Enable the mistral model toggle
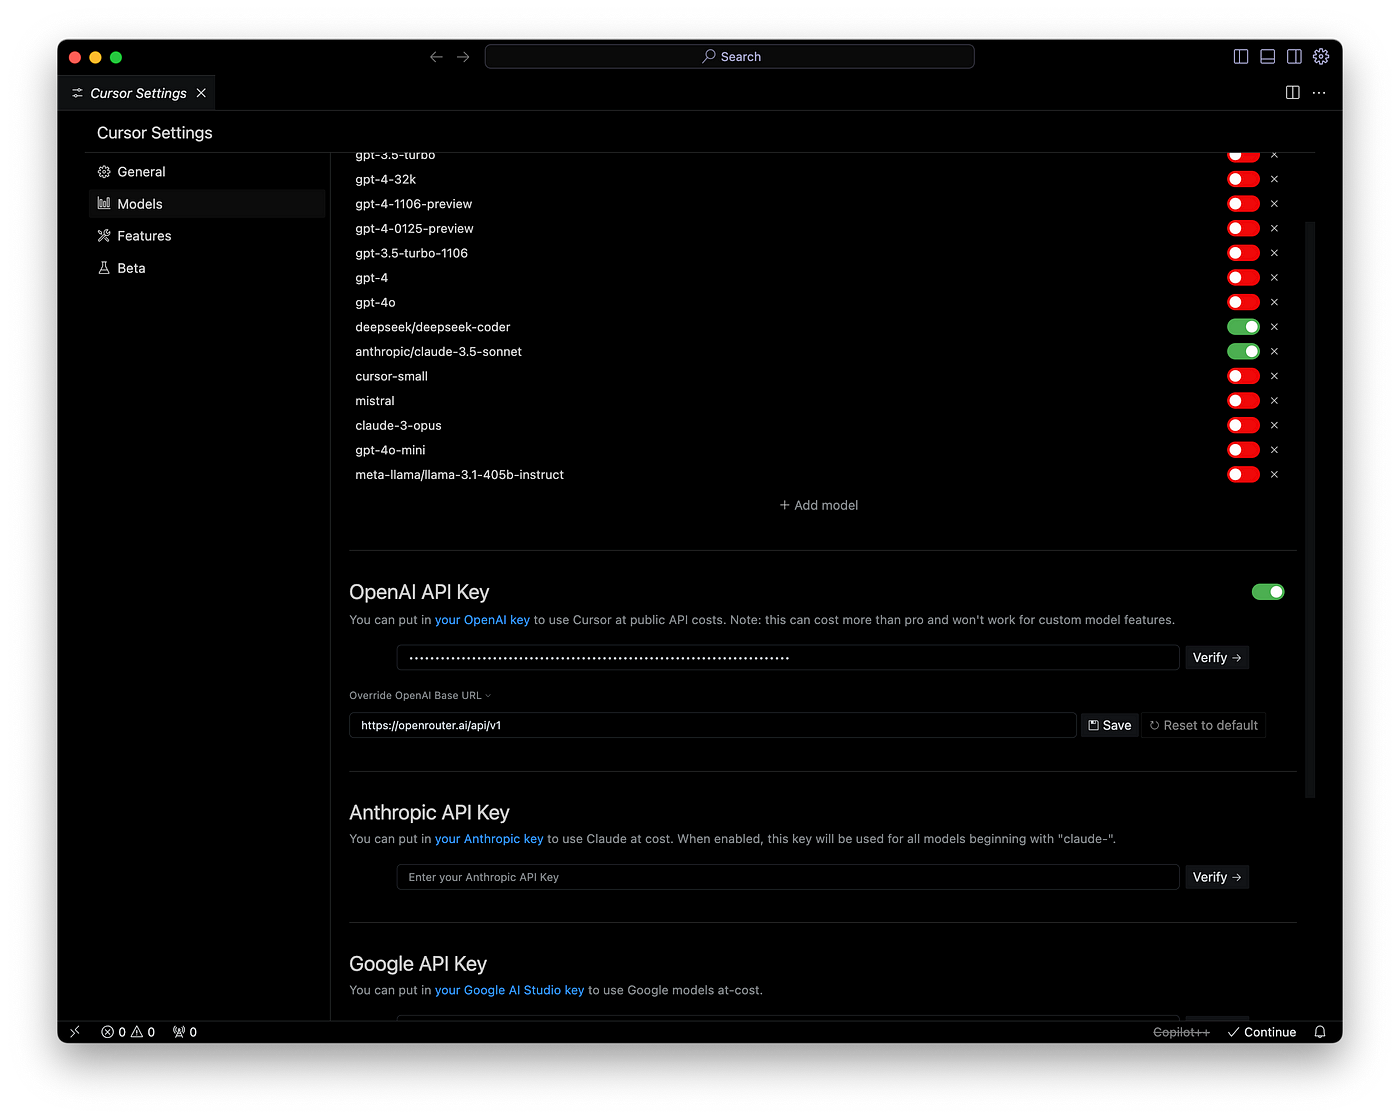Viewport: 1400px width, 1119px height. coord(1243,401)
